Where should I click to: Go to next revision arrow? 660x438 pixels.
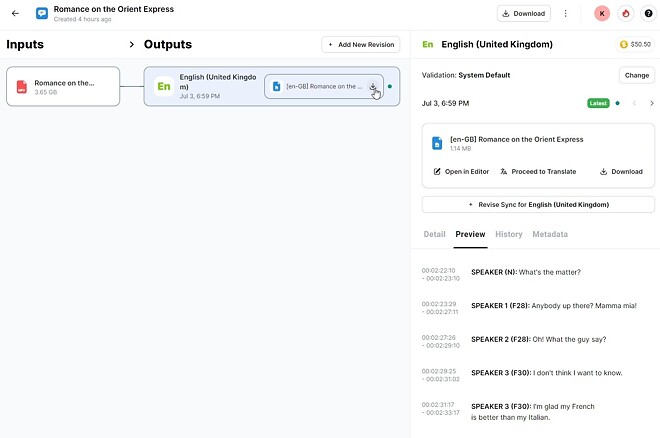[651, 103]
